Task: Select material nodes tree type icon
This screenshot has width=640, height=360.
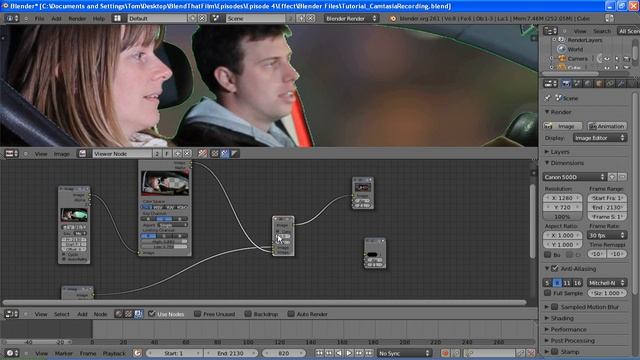Action: (x=119, y=314)
